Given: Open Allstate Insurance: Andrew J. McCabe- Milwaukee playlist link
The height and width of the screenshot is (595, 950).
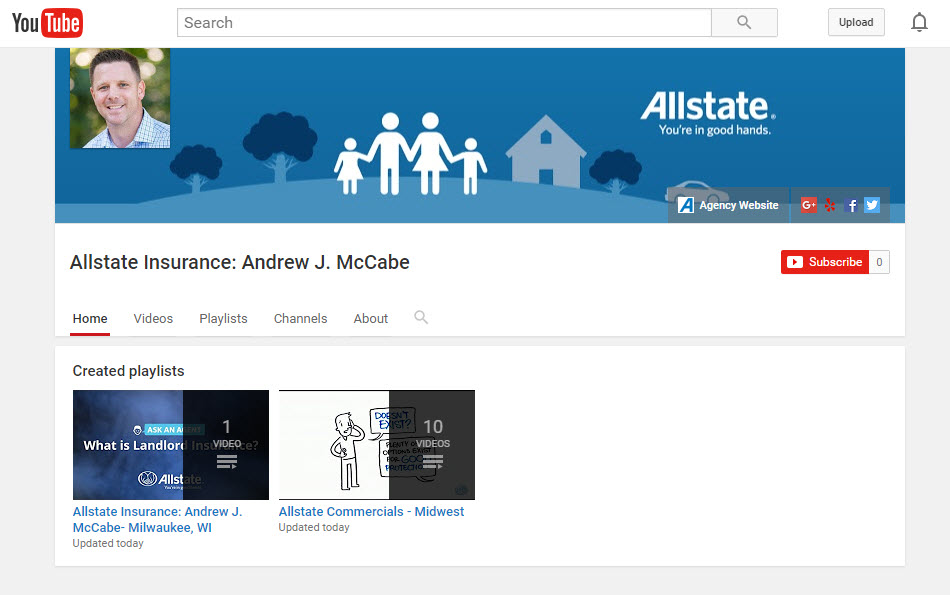Looking at the screenshot, I should pyautogui.click(x=158, y=519).
